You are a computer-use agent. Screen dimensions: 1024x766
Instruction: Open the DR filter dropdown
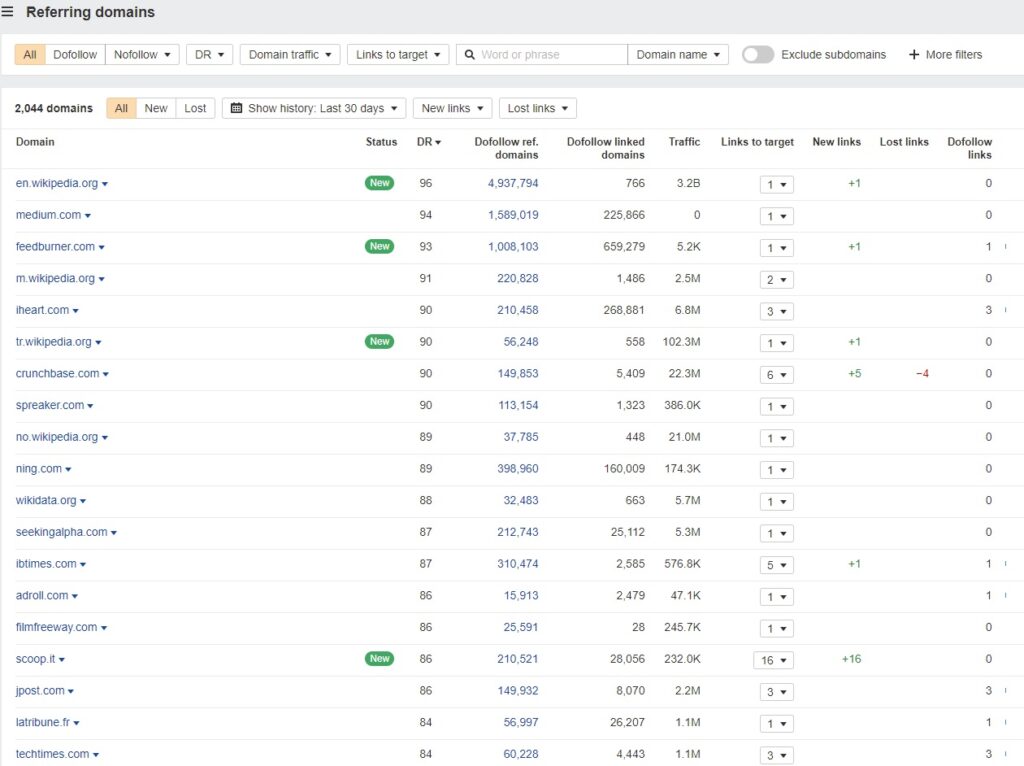click(x=210, y=55)
